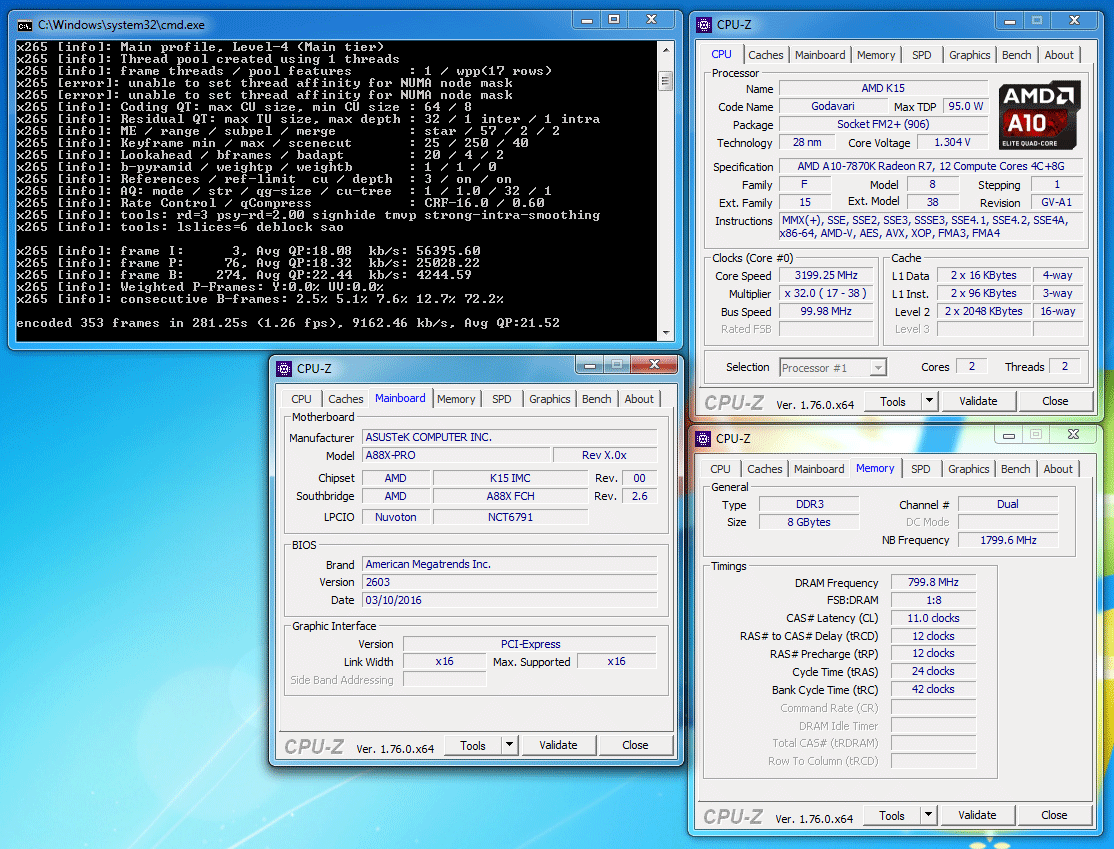The height and width of the screenshot is (849, 1114).
Task: Open Memory tab in the CPU window
Action: point(875,55)
